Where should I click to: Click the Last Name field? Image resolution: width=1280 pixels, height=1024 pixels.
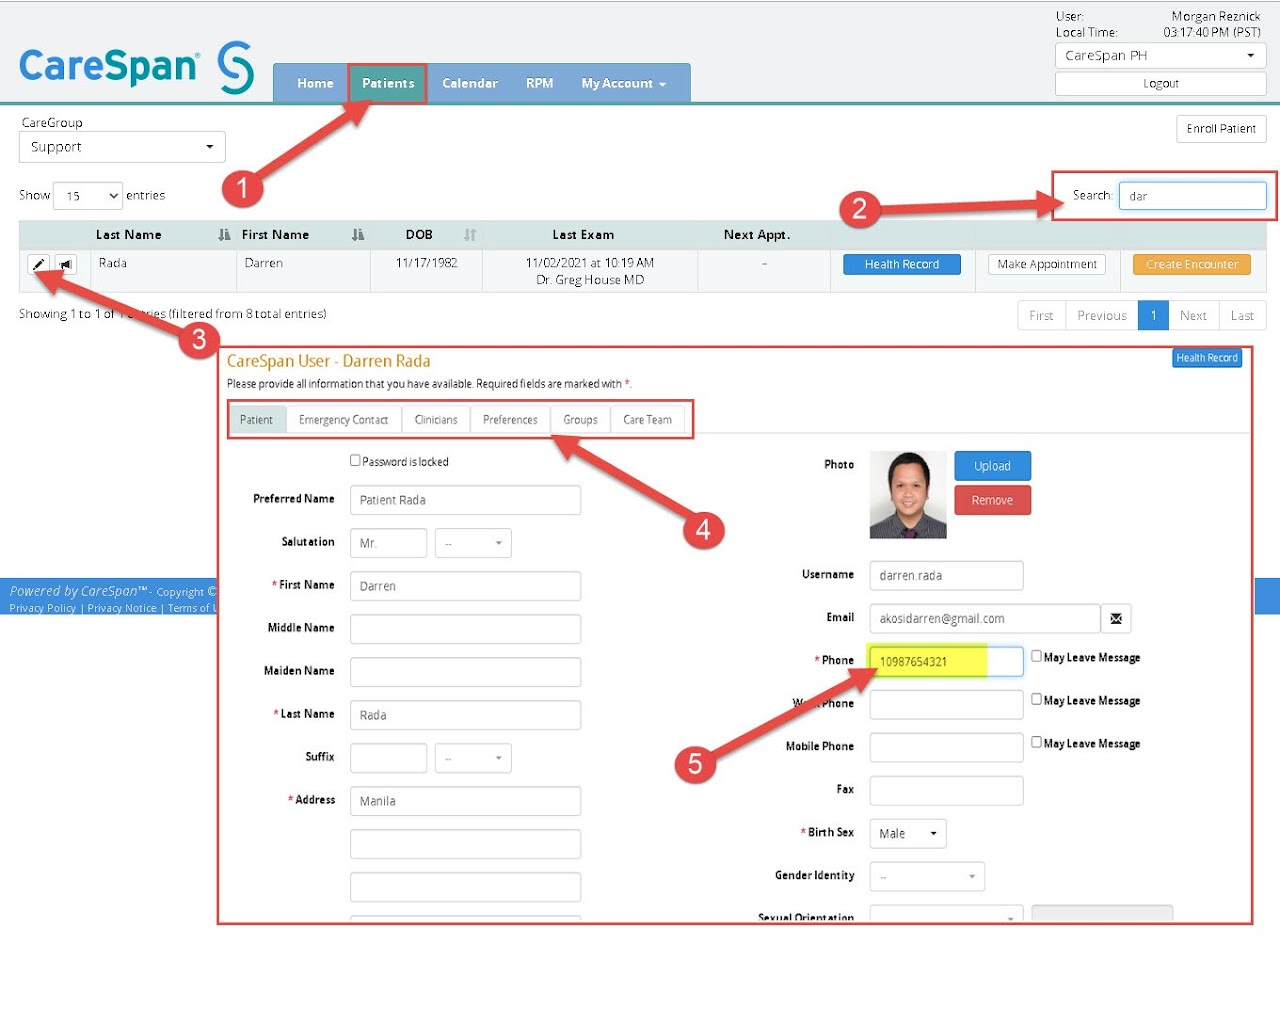465,715
